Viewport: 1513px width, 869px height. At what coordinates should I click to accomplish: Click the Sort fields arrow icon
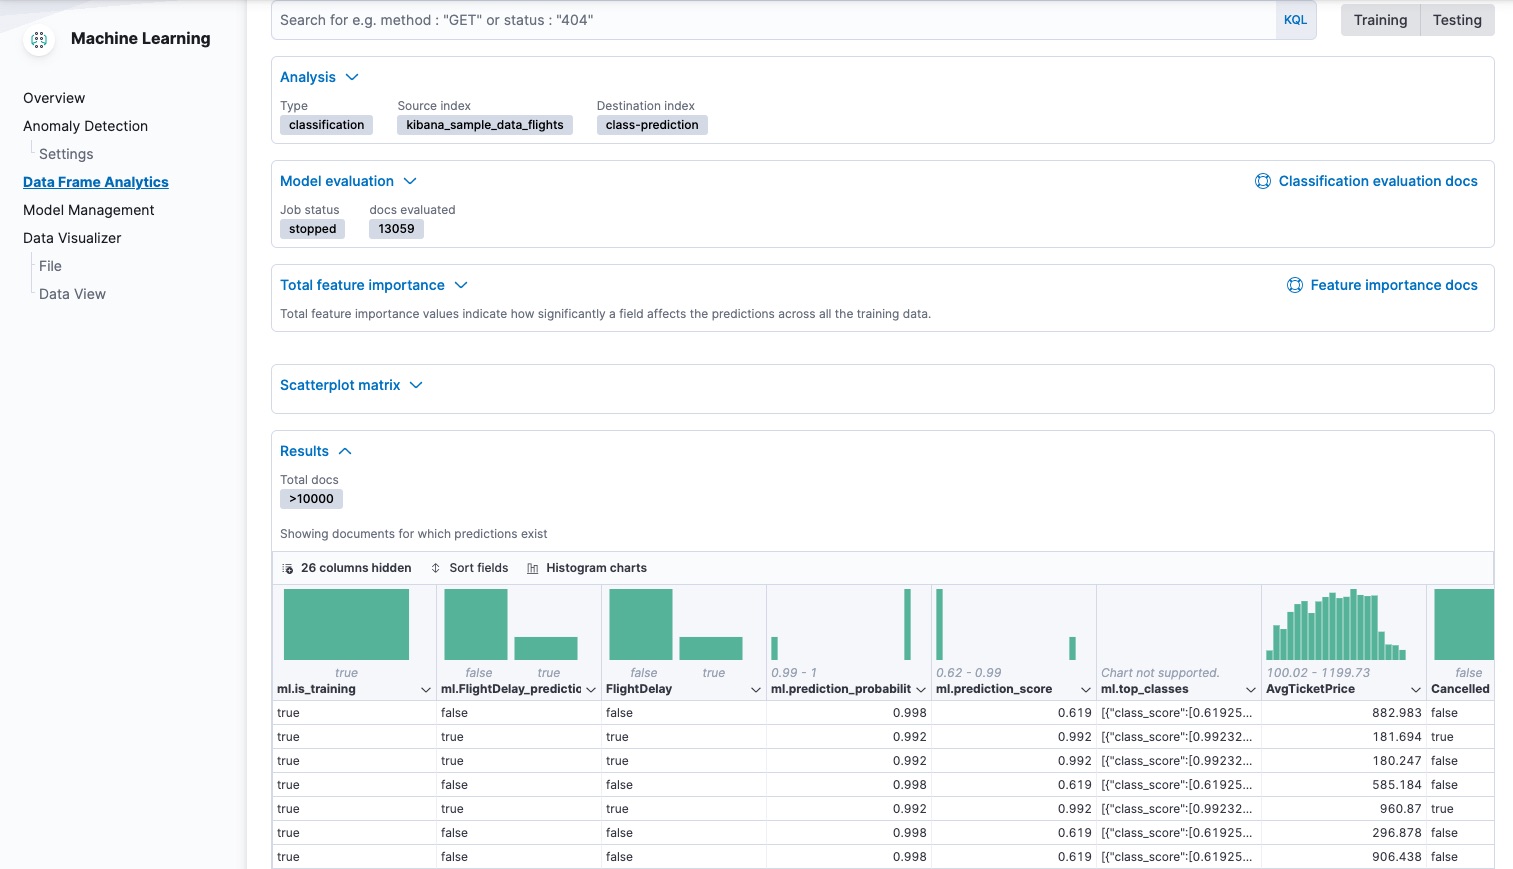[x=434, y=567]
